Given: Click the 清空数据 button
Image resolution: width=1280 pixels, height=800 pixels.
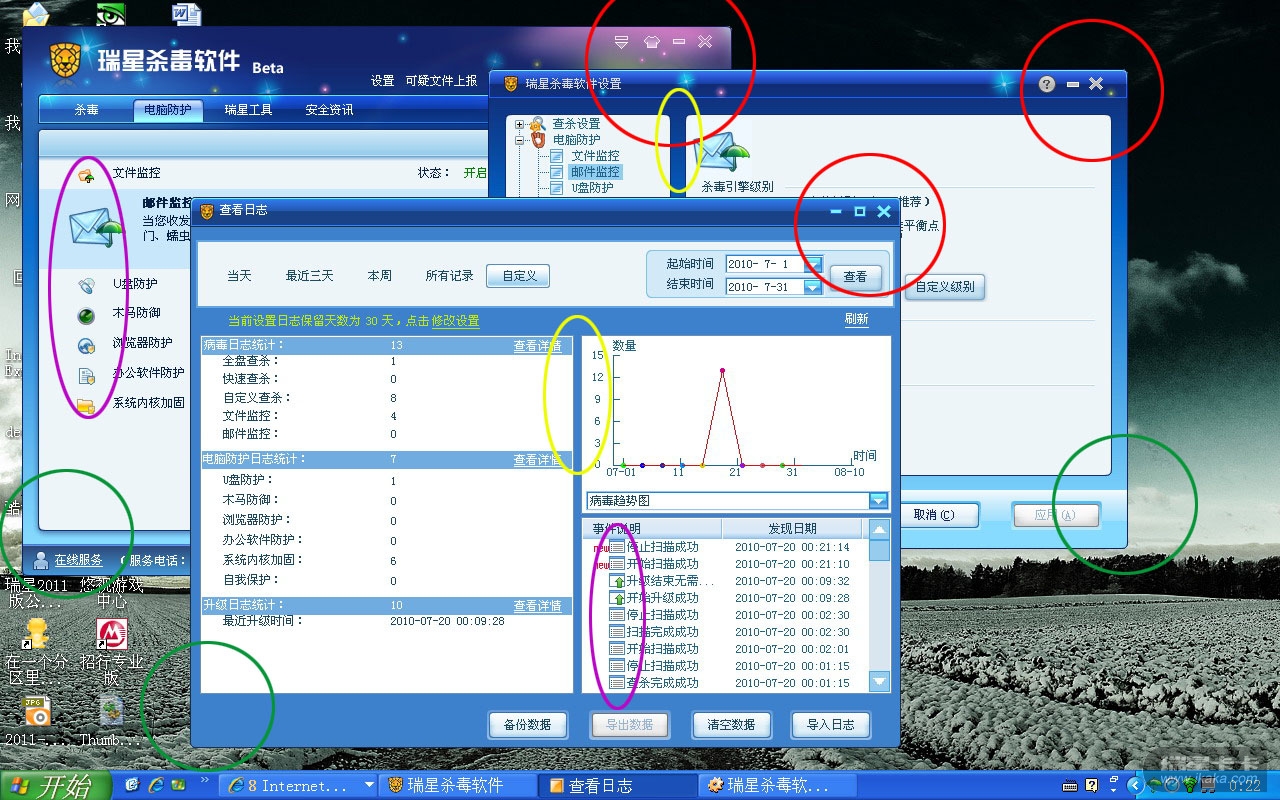Looking at the screenshot, I should 731,725.
